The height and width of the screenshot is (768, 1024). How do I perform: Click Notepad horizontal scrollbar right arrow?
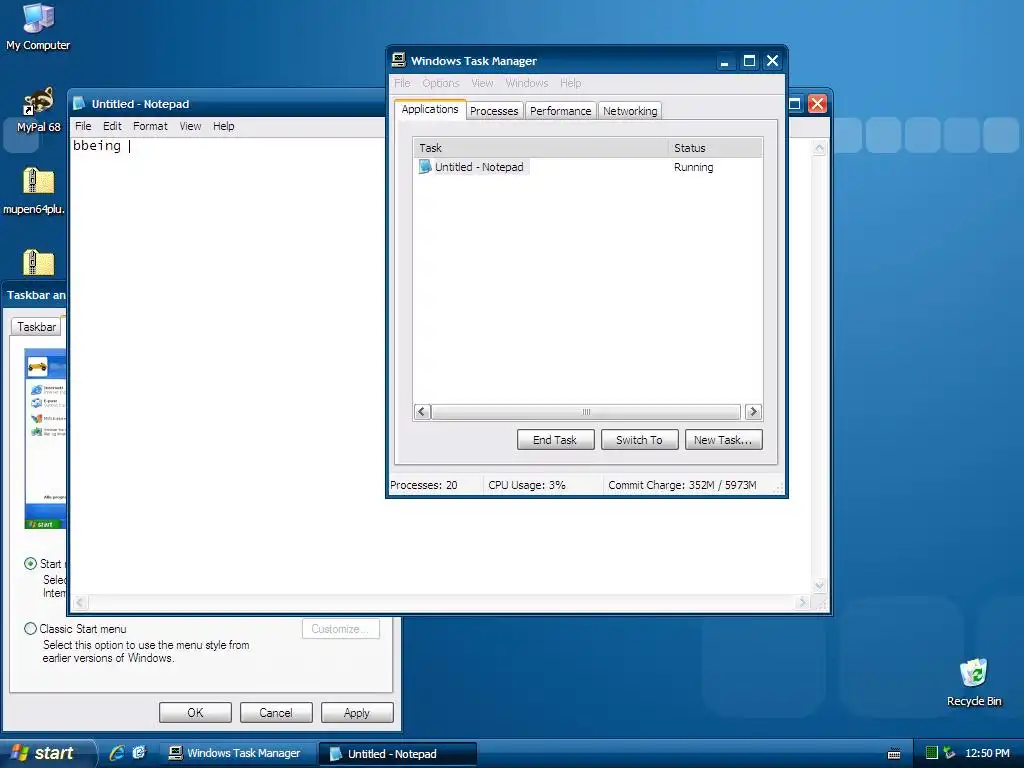(x=803, y=602)
